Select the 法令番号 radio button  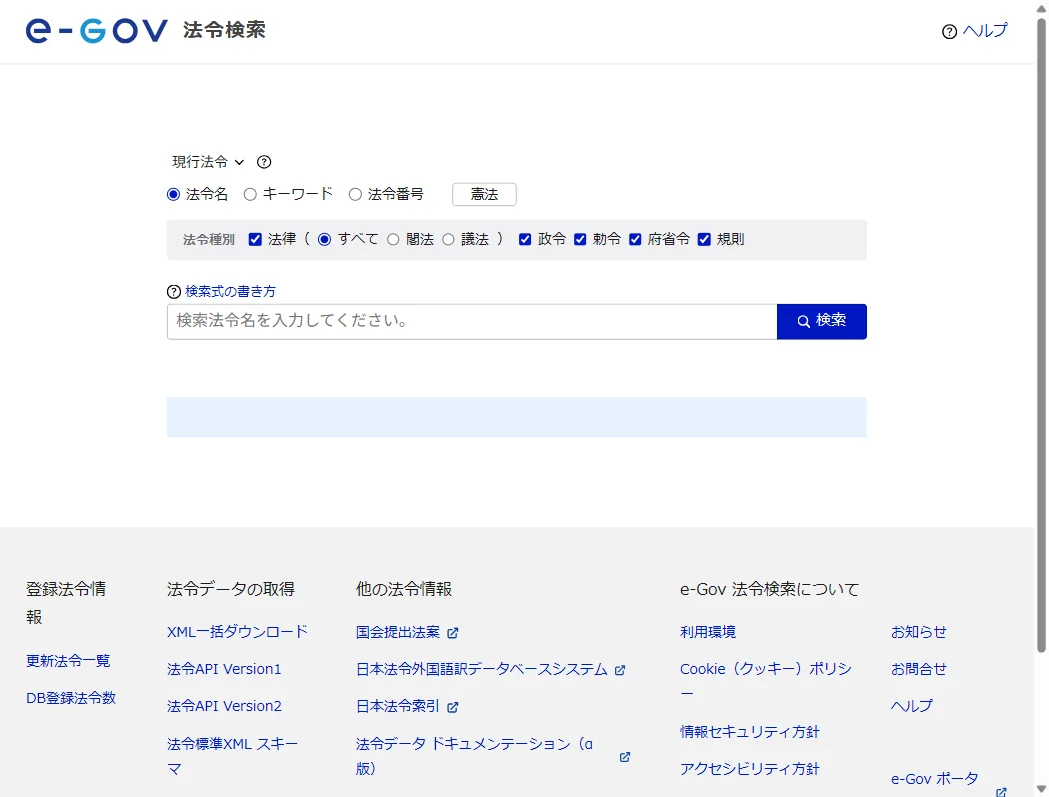[355, 195]
